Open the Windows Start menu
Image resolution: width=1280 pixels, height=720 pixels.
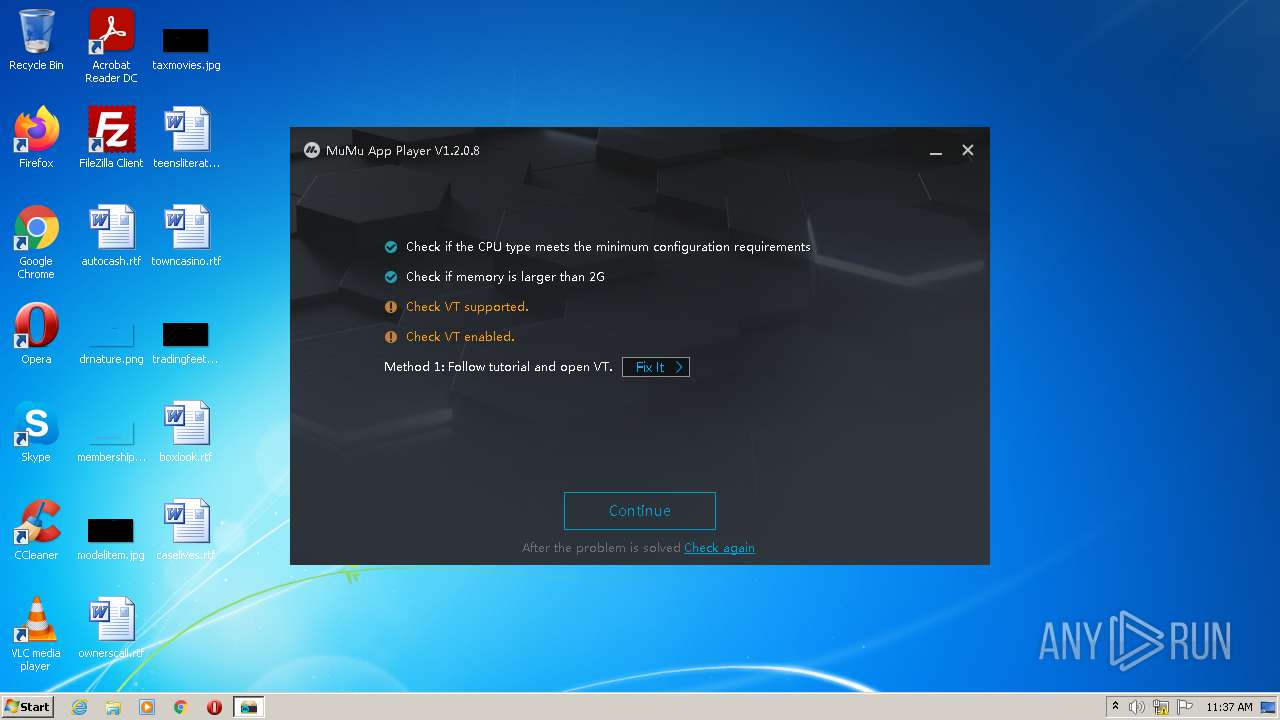click(28, 707)
